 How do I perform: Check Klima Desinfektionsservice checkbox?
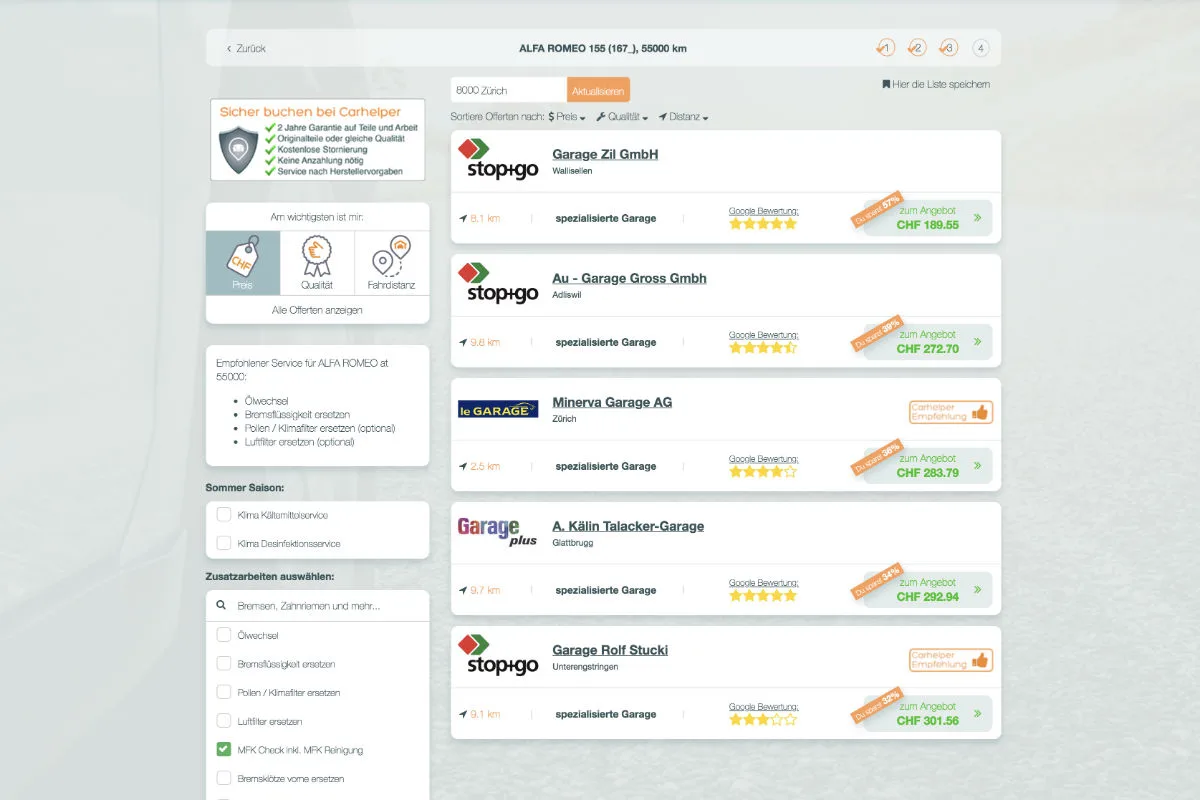pyautogui.click(x=224, y=543)
